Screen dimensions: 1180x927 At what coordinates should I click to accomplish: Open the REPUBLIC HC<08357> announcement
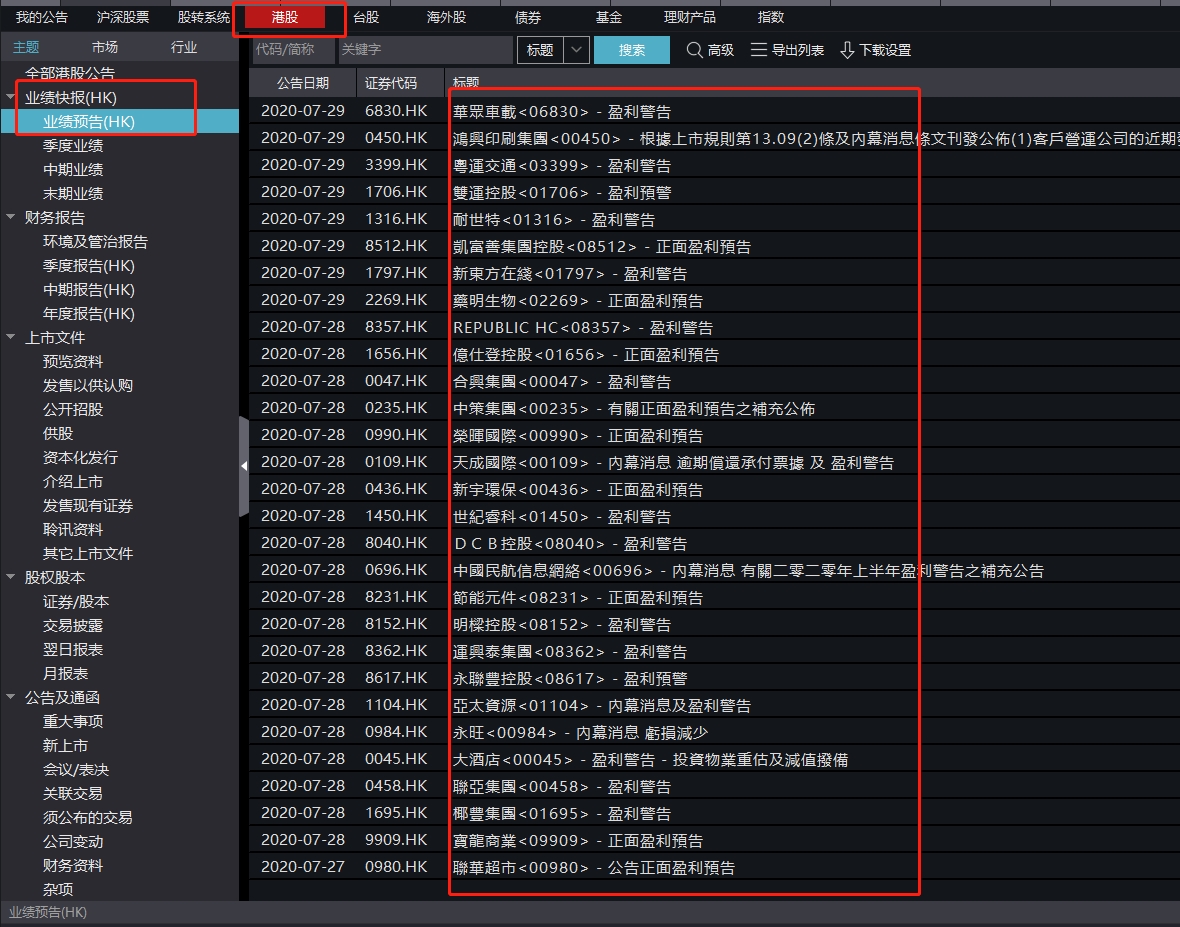(583, 327)
